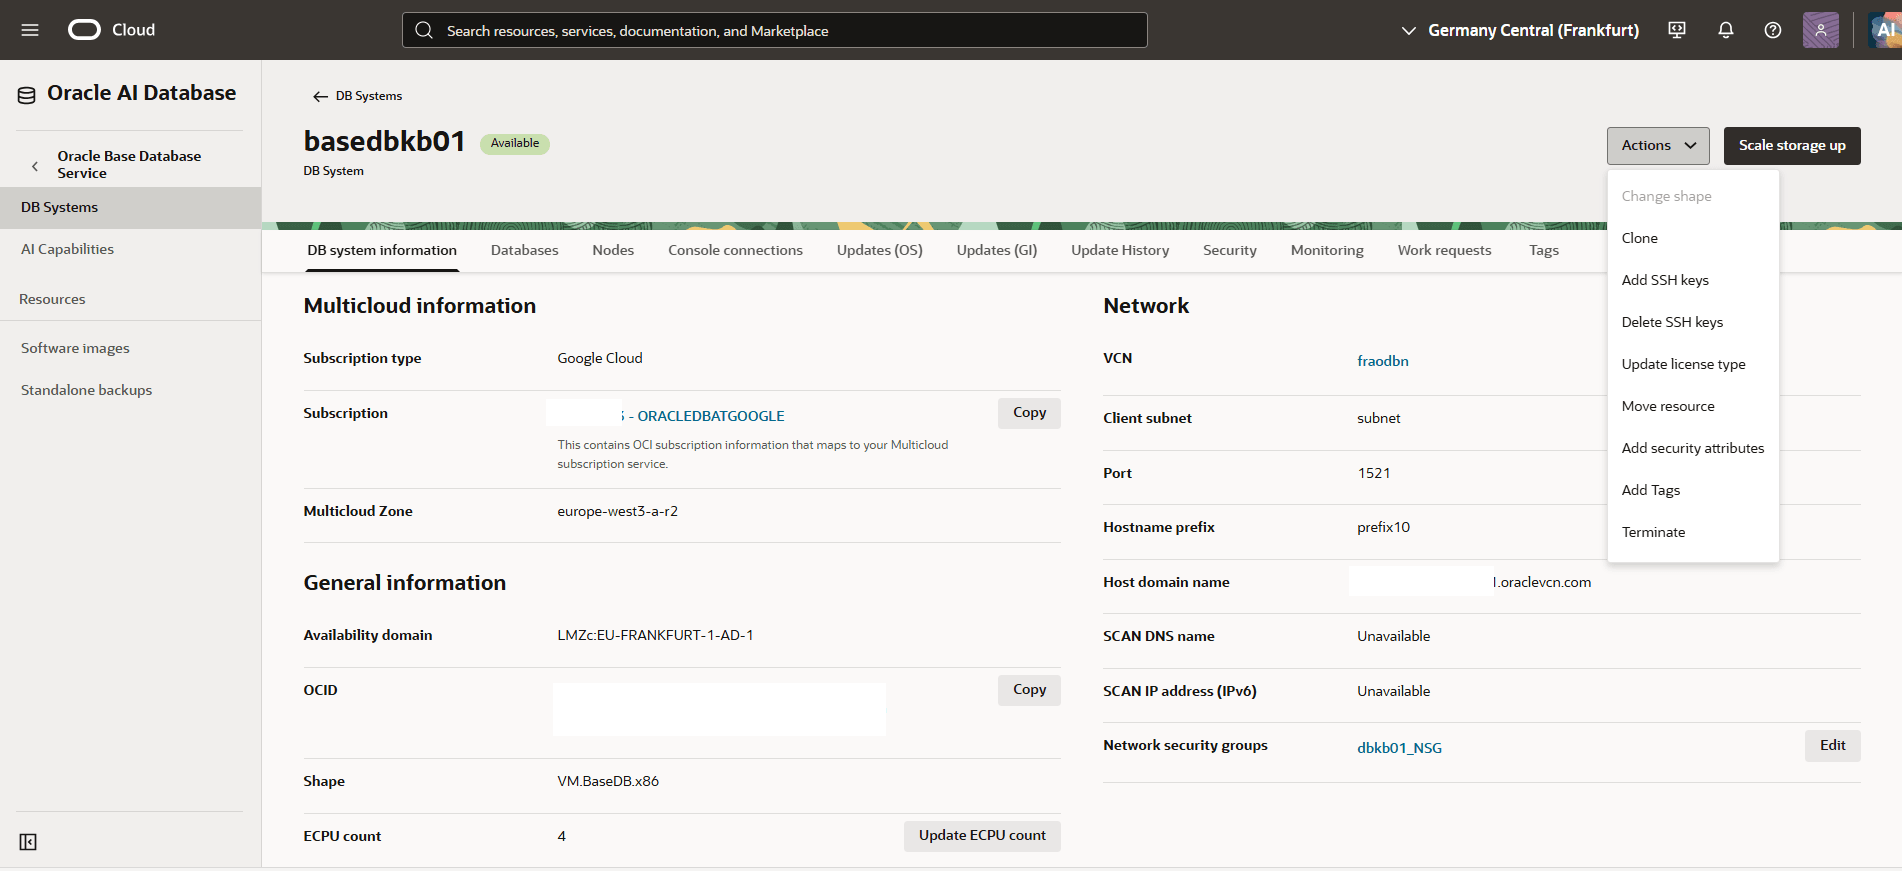The image size is (1902, 871).
Task: Click the basedbkb01 system title
Action: pos(385,141)
